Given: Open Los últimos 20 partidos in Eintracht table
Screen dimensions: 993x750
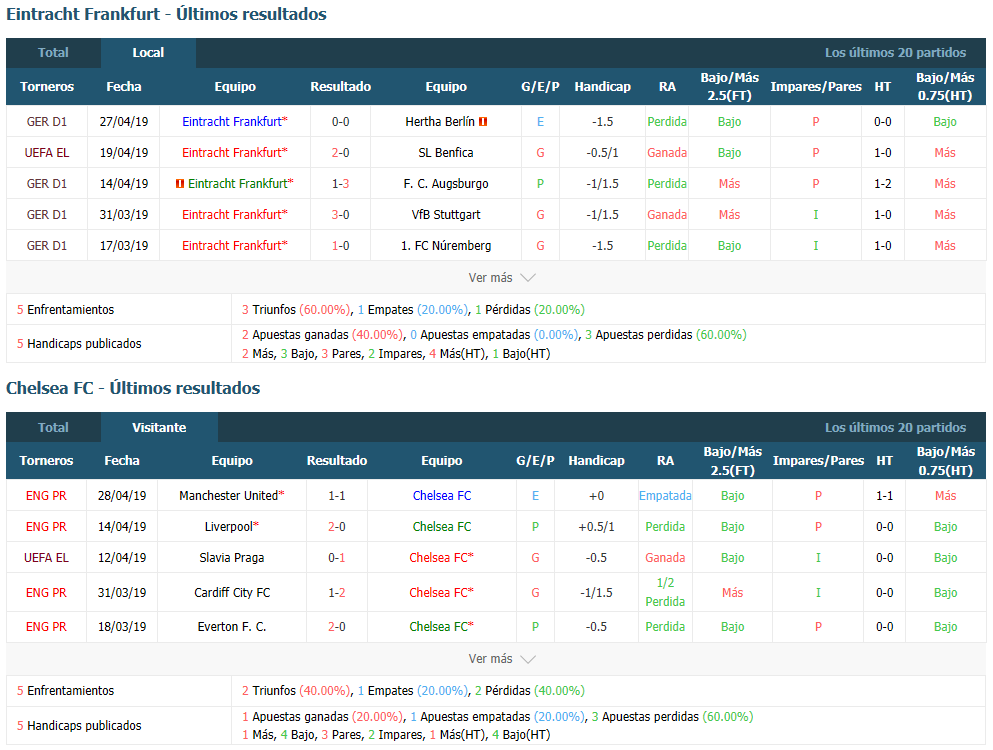Looking at the screenshot, I should coord(895,53).
